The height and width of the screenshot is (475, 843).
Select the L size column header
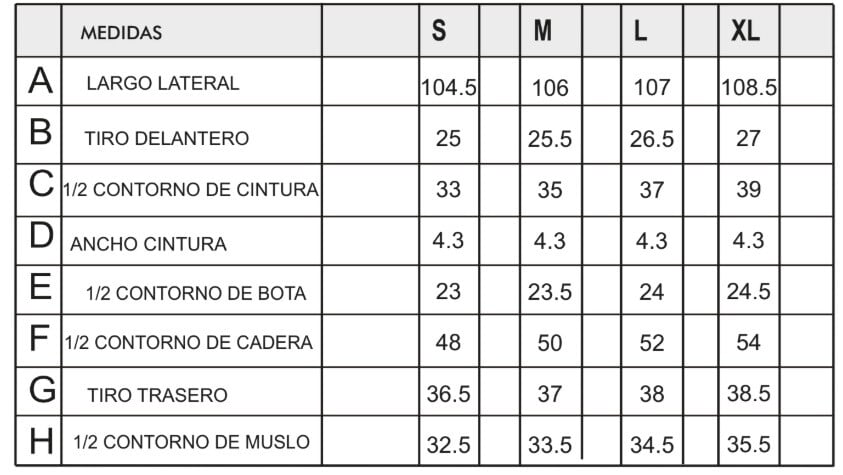pos(640,31)
